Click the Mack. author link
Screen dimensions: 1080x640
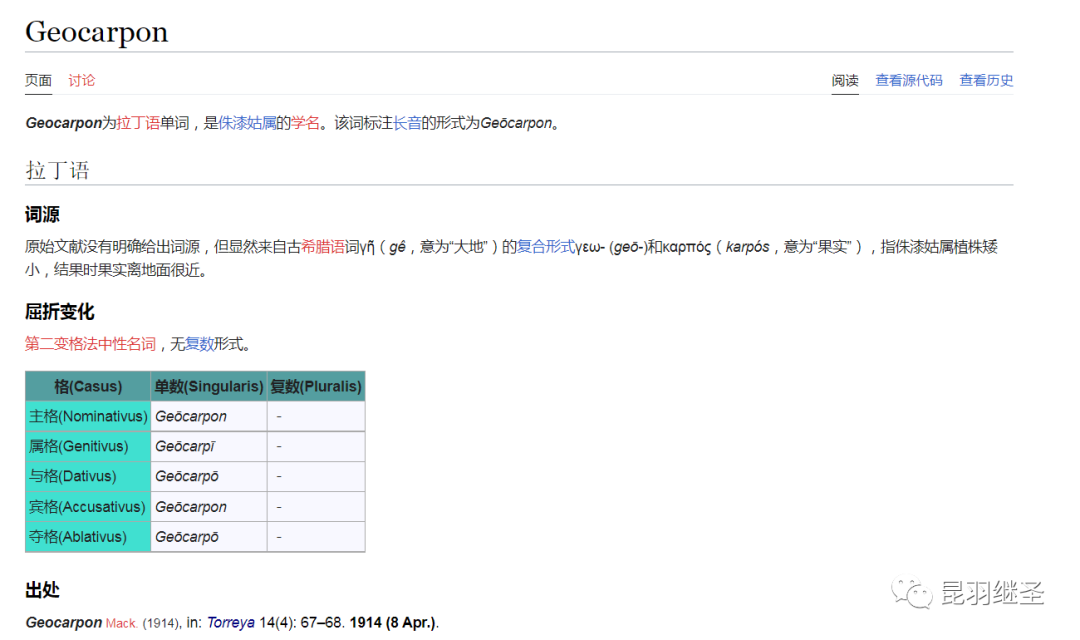121,623
